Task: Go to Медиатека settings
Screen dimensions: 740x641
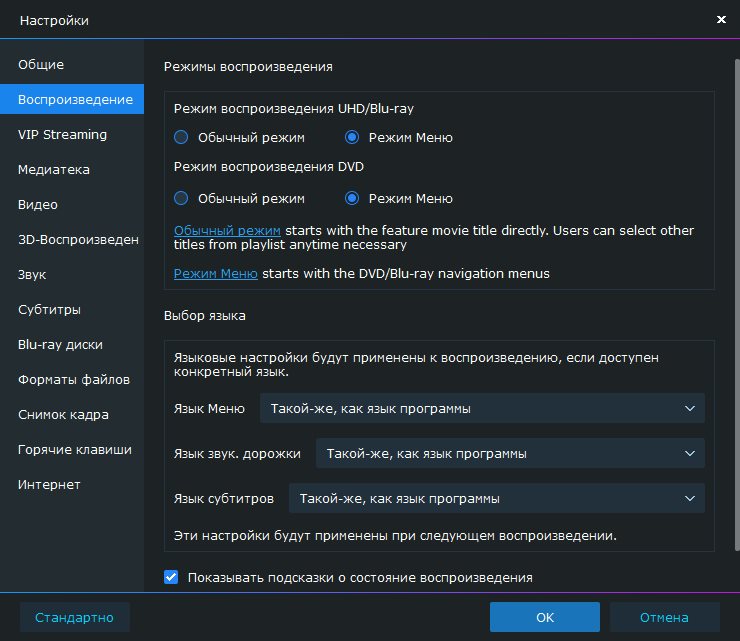Action: click(x=72, y=169)
